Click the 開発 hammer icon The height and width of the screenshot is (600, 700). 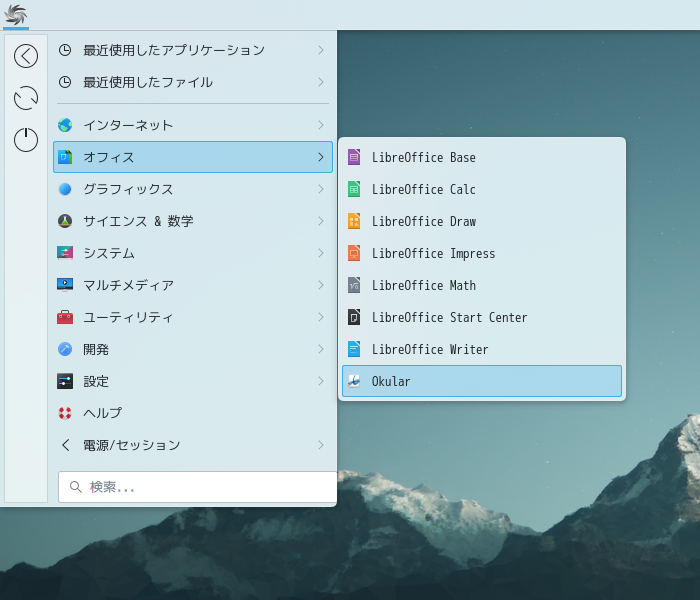pos(65,349)
